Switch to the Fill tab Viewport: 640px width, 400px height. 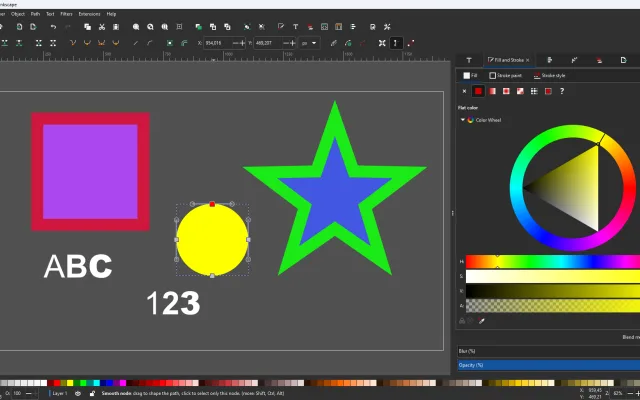470,76
